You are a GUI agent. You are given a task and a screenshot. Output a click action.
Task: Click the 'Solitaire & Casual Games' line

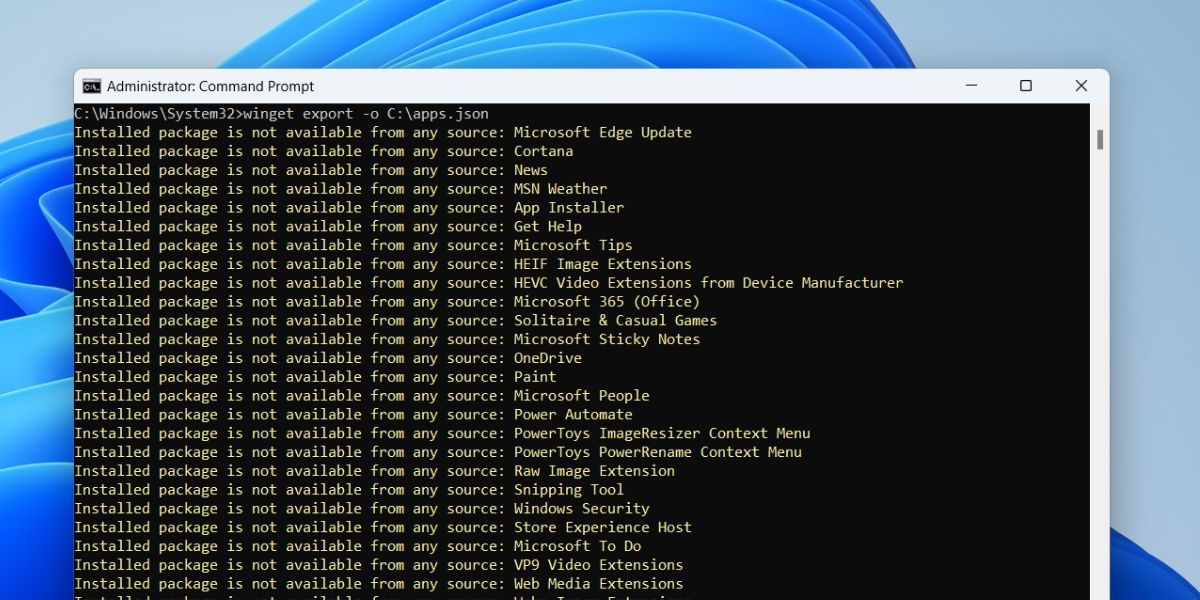point(615,321)
